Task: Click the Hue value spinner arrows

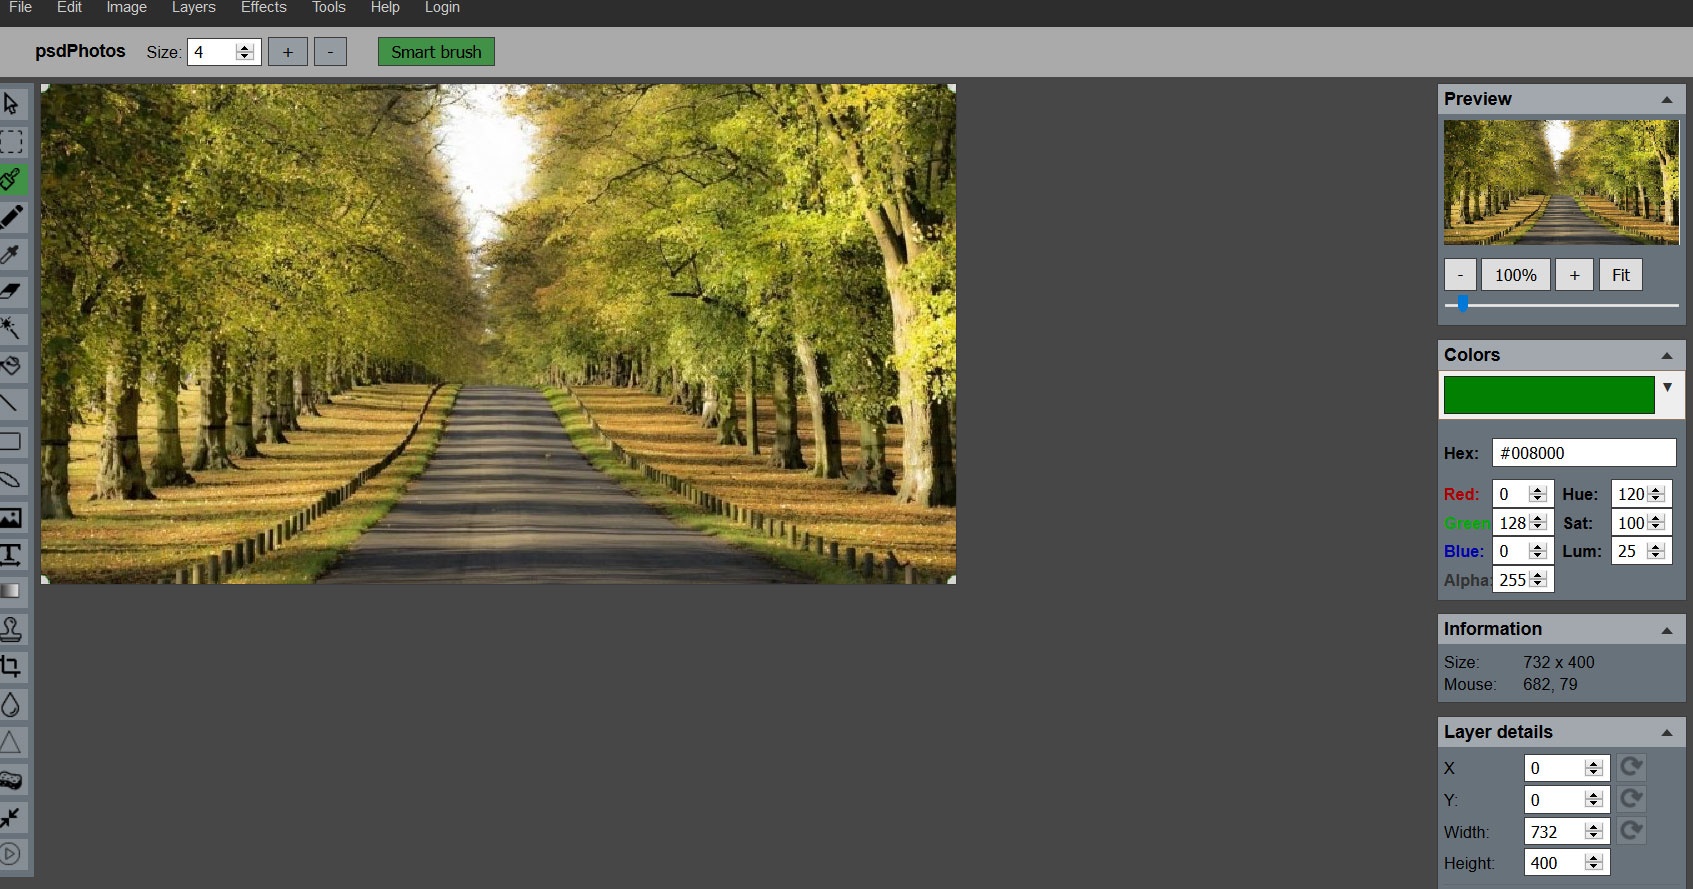Action: (1656, 494)
